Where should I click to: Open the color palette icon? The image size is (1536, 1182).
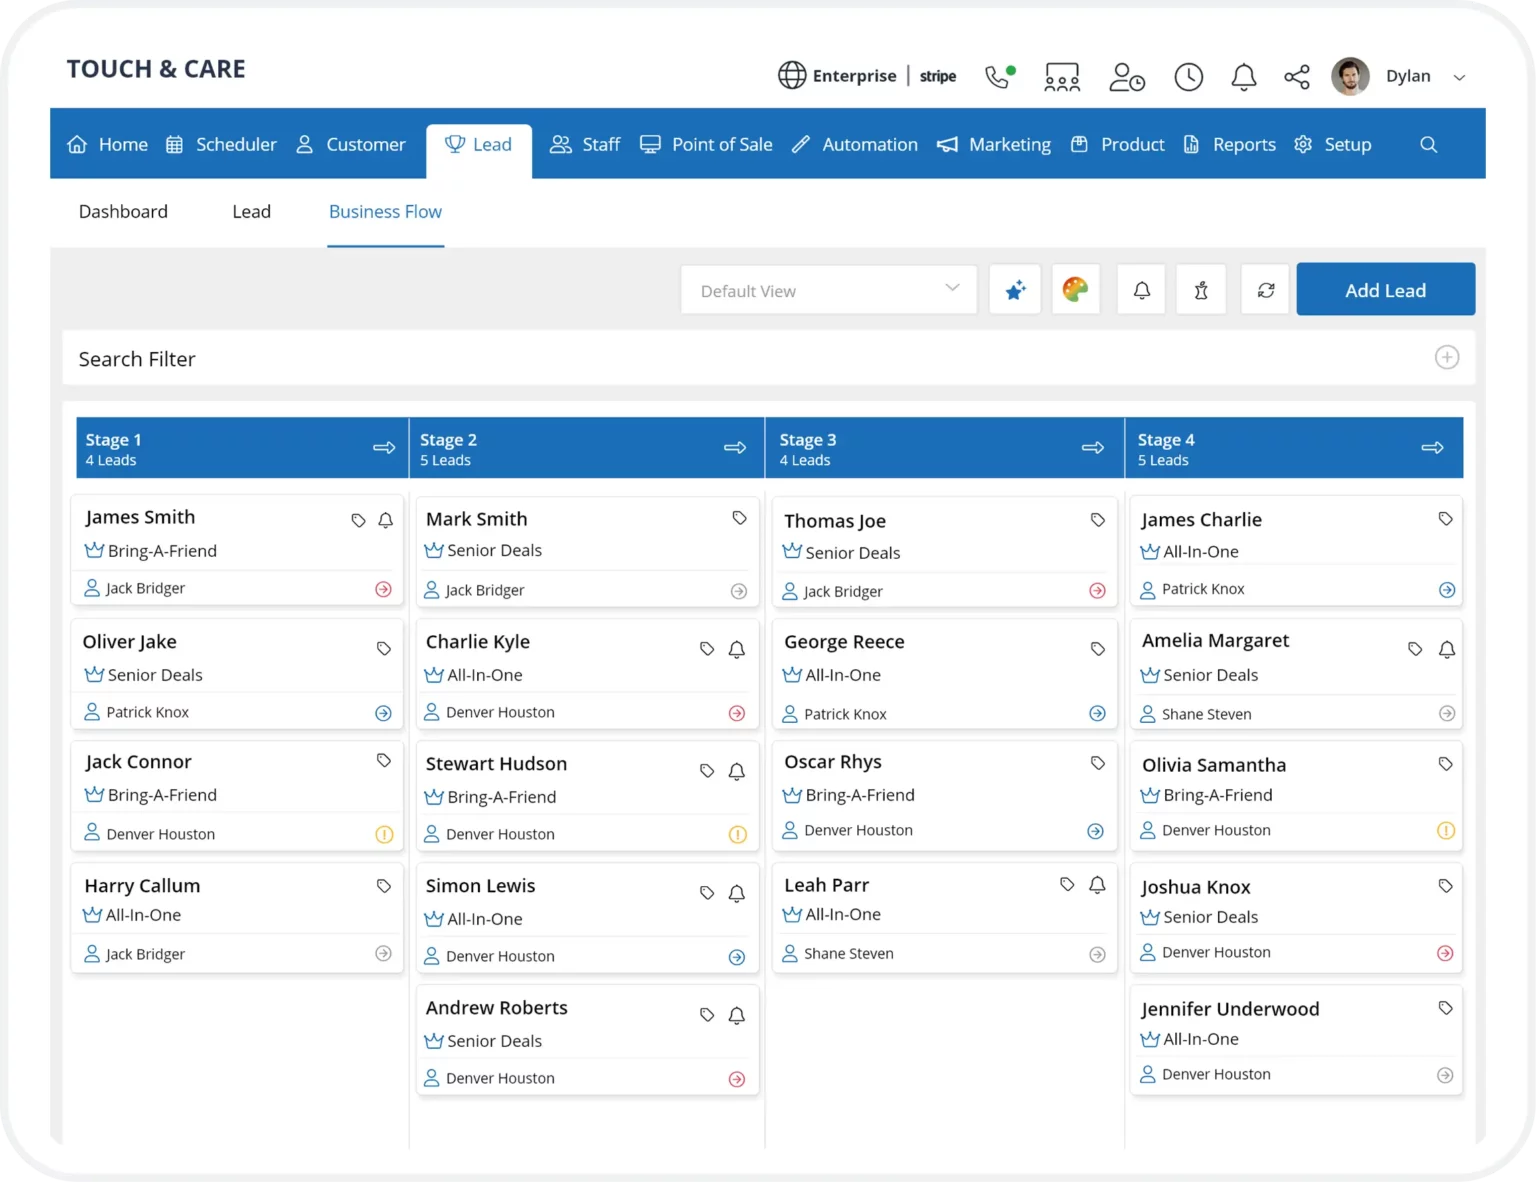(1076, 290)
